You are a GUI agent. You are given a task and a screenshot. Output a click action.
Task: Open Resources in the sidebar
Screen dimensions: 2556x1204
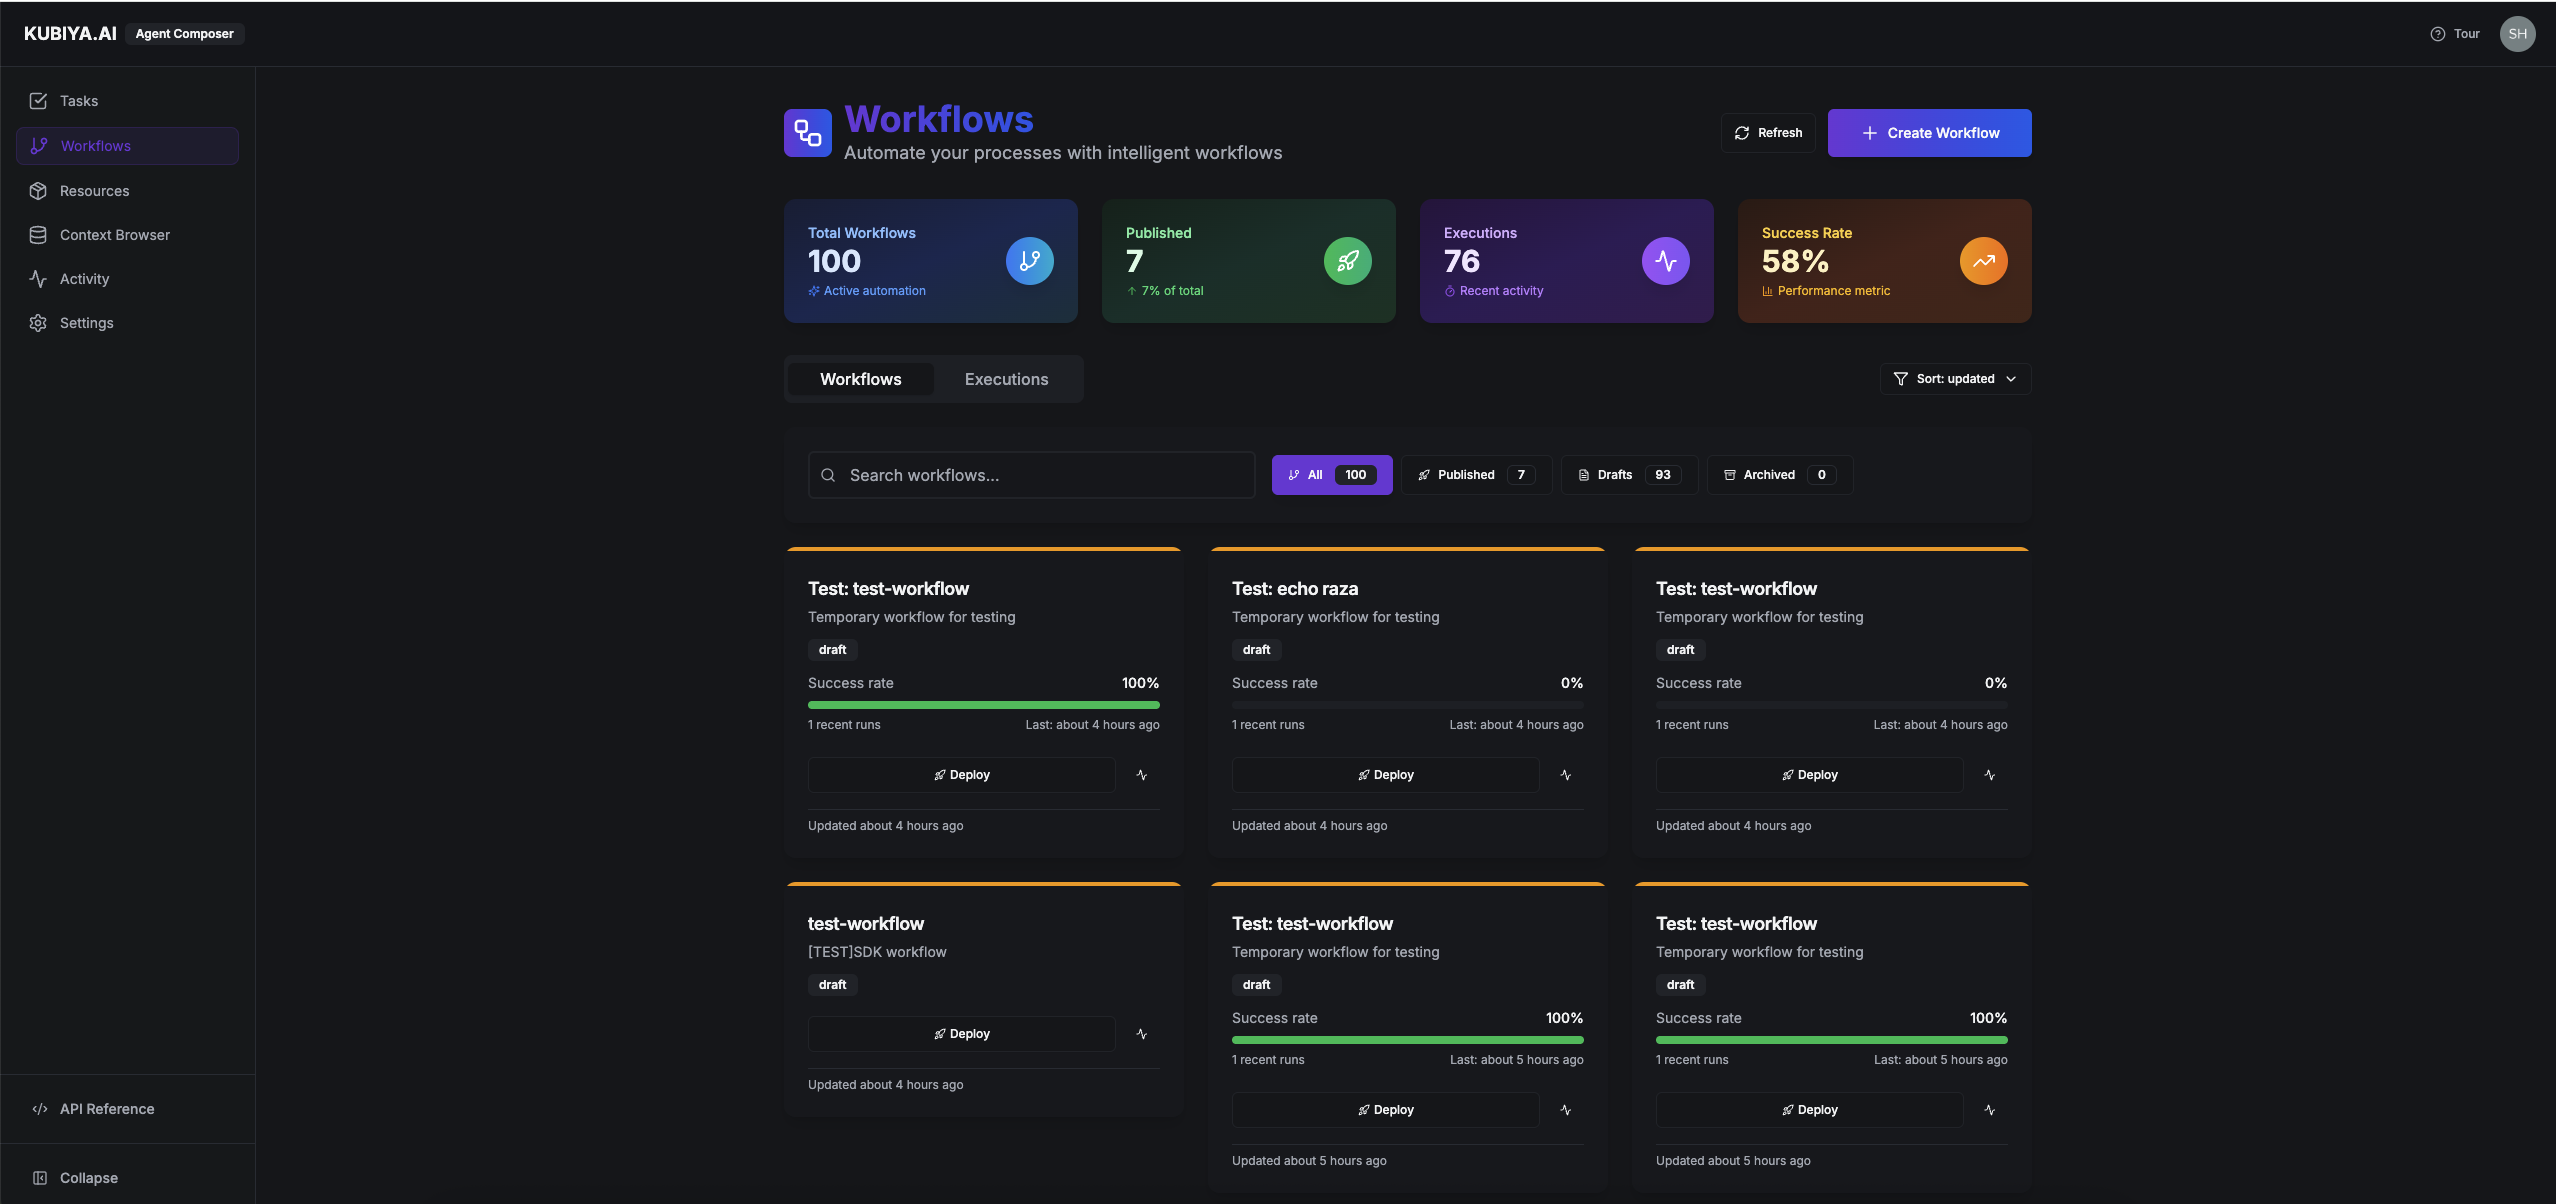[94, 191]
